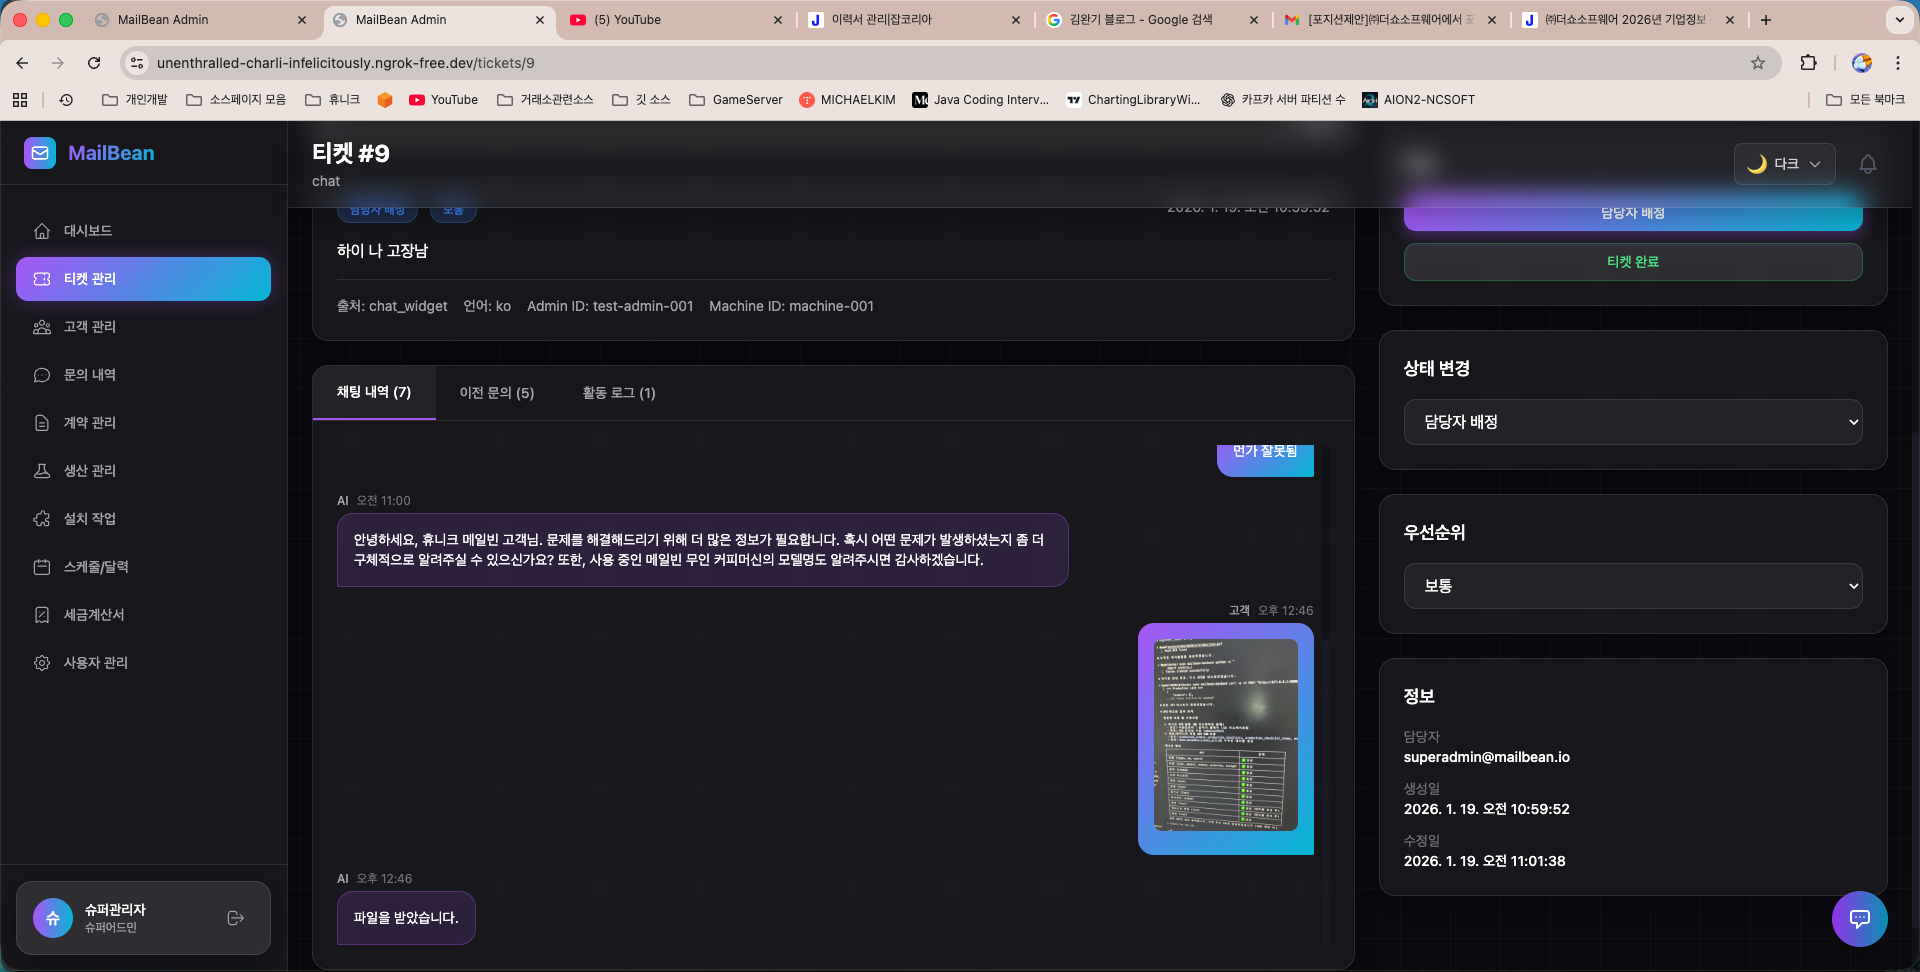Click the Machine ID: machine-001 text
This screenshot has width=1920, height=972.
[x=791, y=306]
